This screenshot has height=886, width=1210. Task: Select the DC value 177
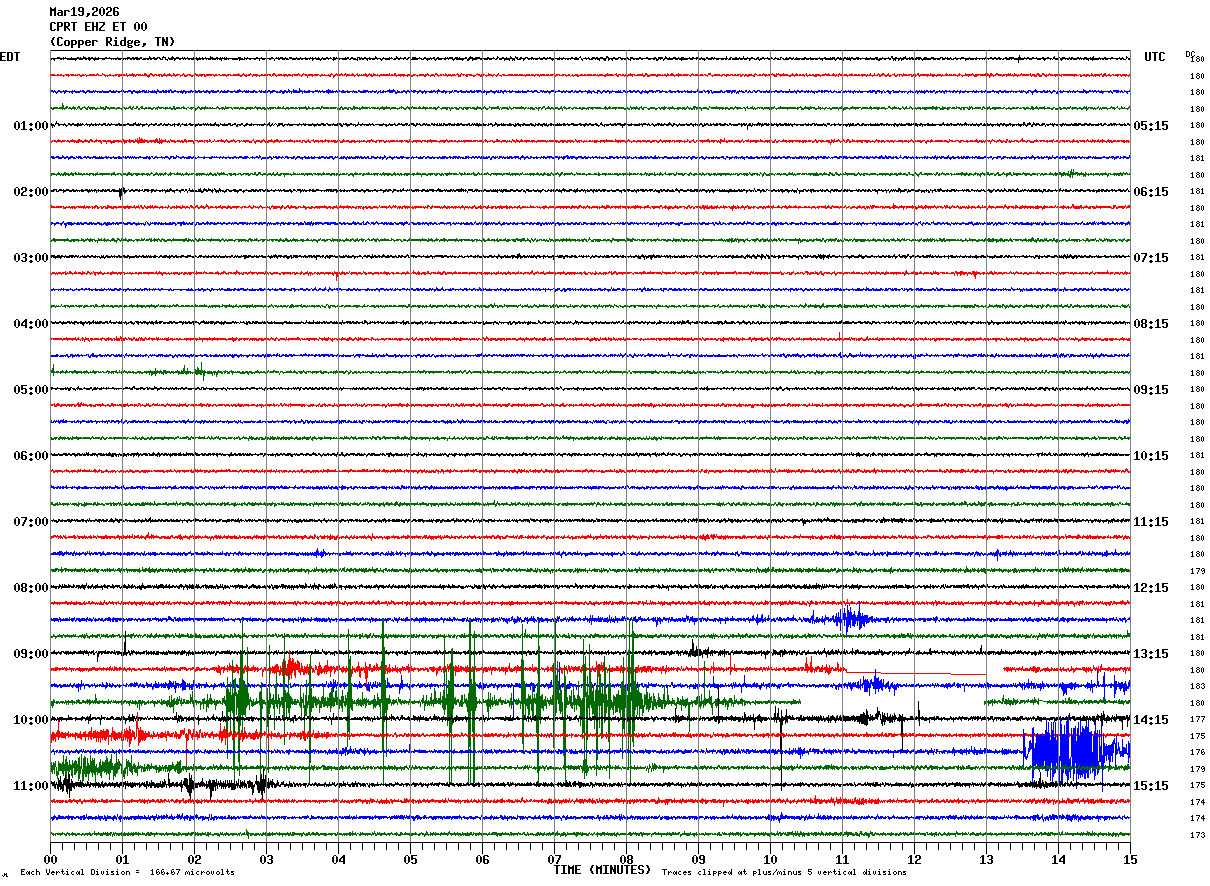click(1197, 719)
